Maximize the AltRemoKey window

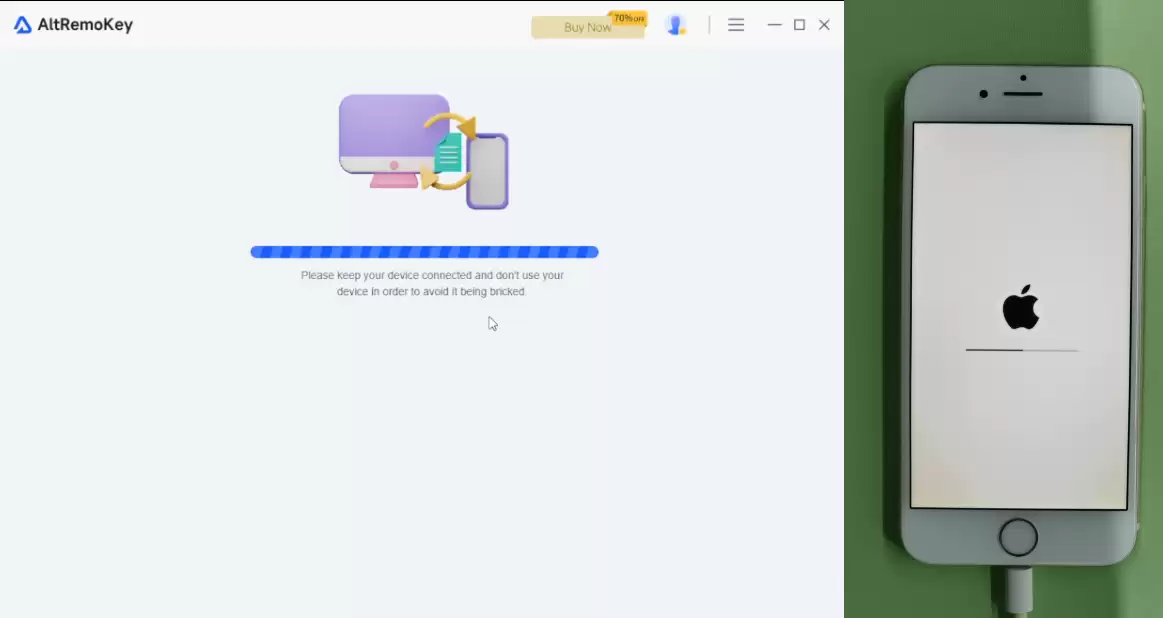click(800, 24)
